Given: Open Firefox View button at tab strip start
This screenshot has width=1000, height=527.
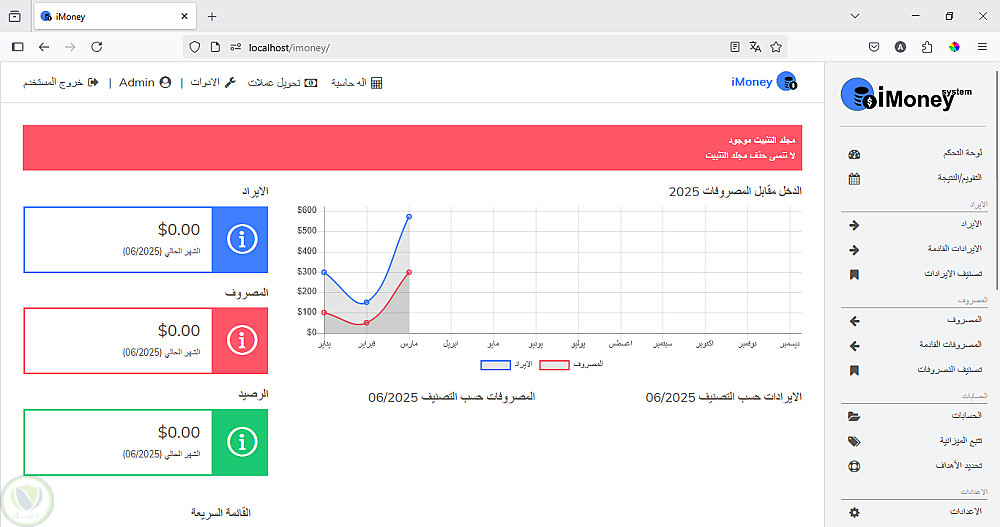Looking at the screenshot, I should click(15, 17).
